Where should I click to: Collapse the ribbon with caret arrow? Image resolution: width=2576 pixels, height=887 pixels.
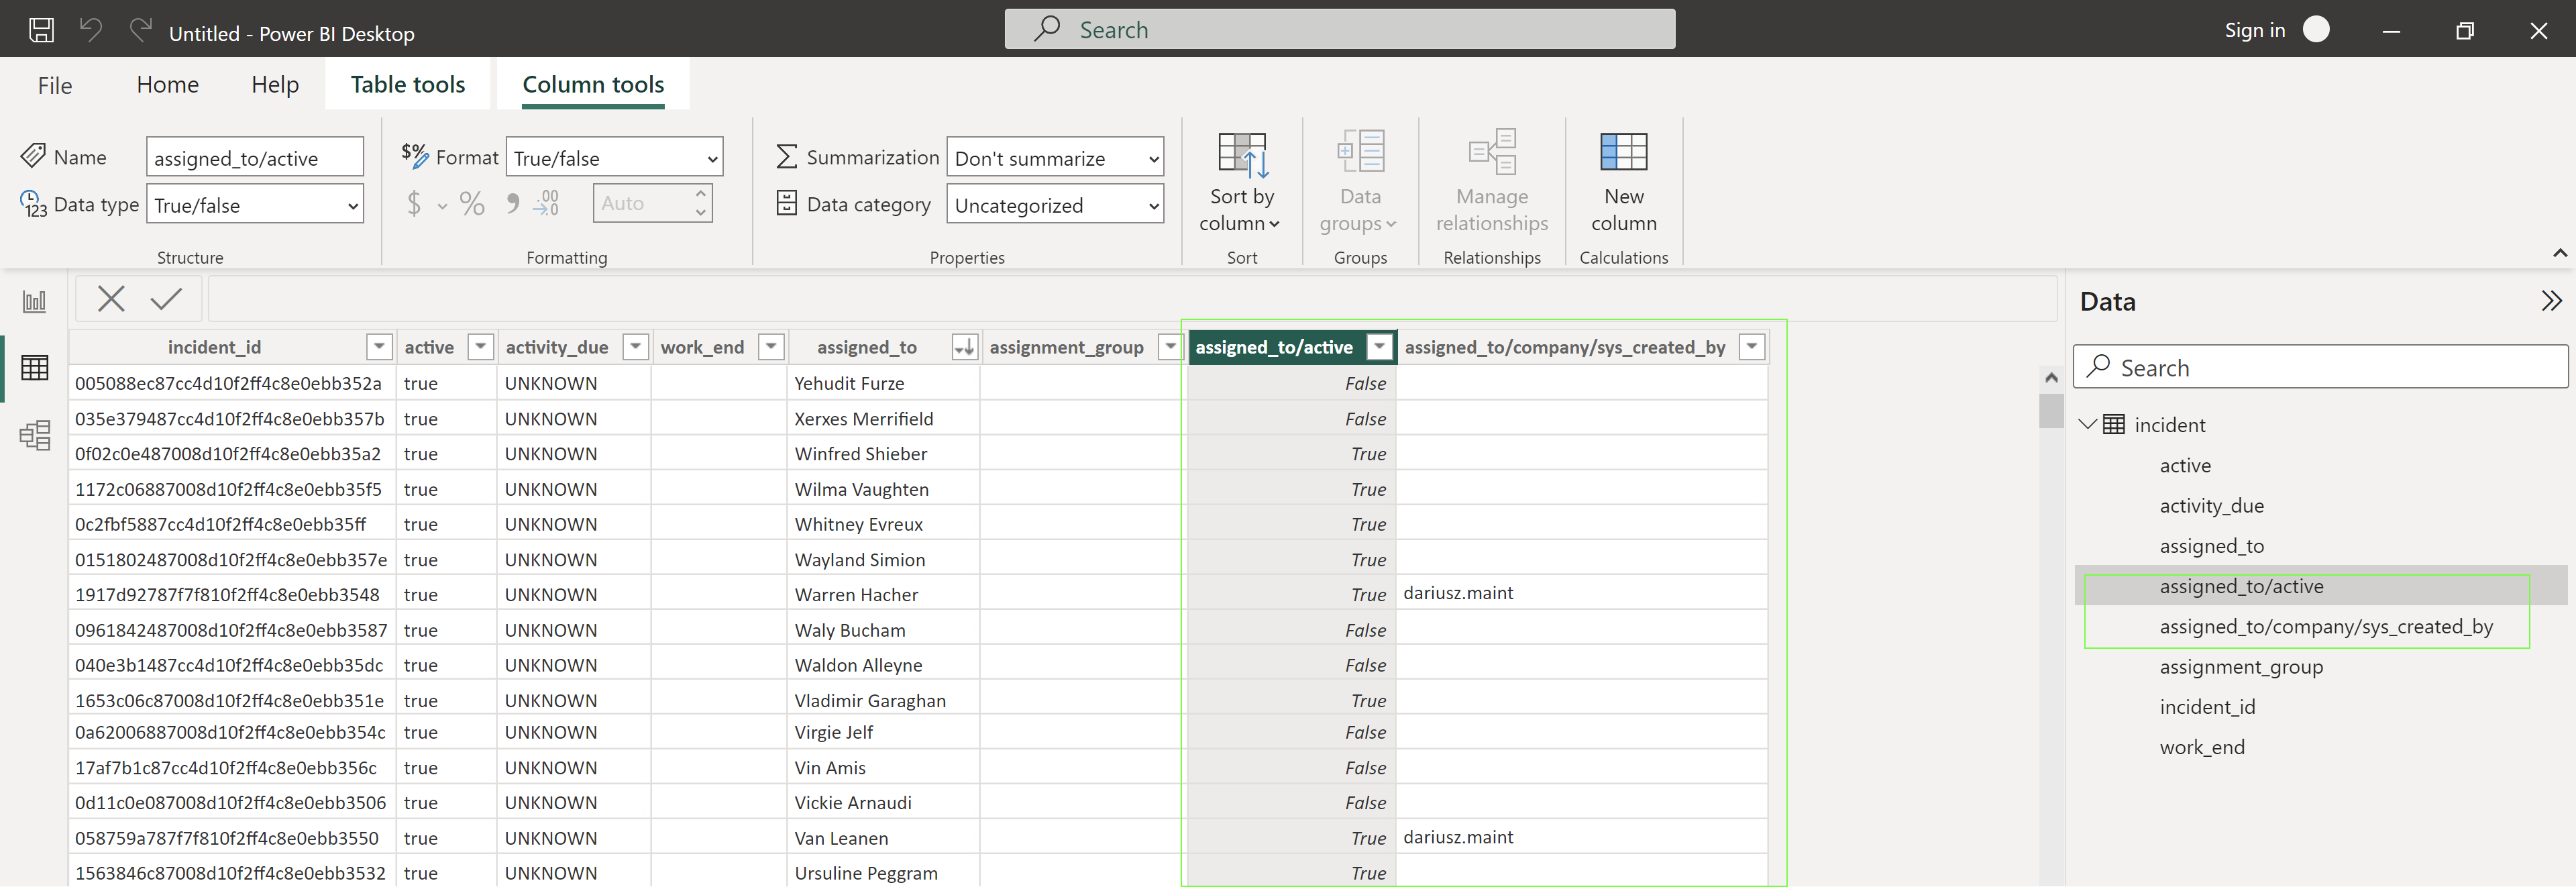pos(2559,253)
